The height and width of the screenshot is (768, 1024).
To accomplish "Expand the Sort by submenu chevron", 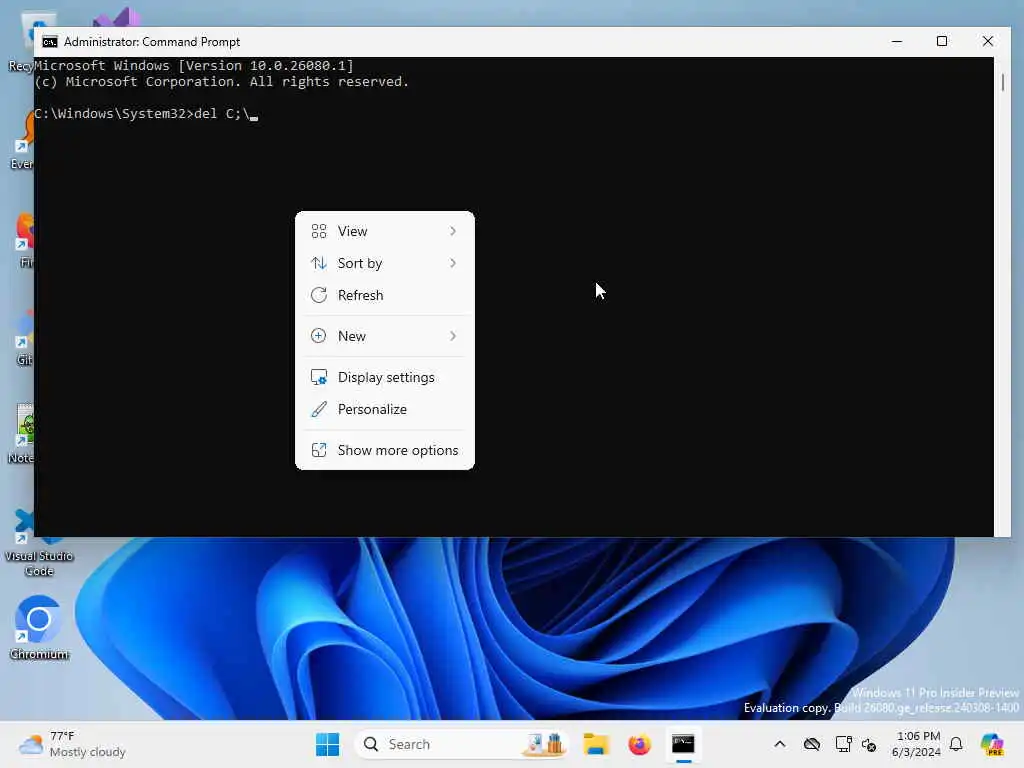I will click(x=453, y=263).
